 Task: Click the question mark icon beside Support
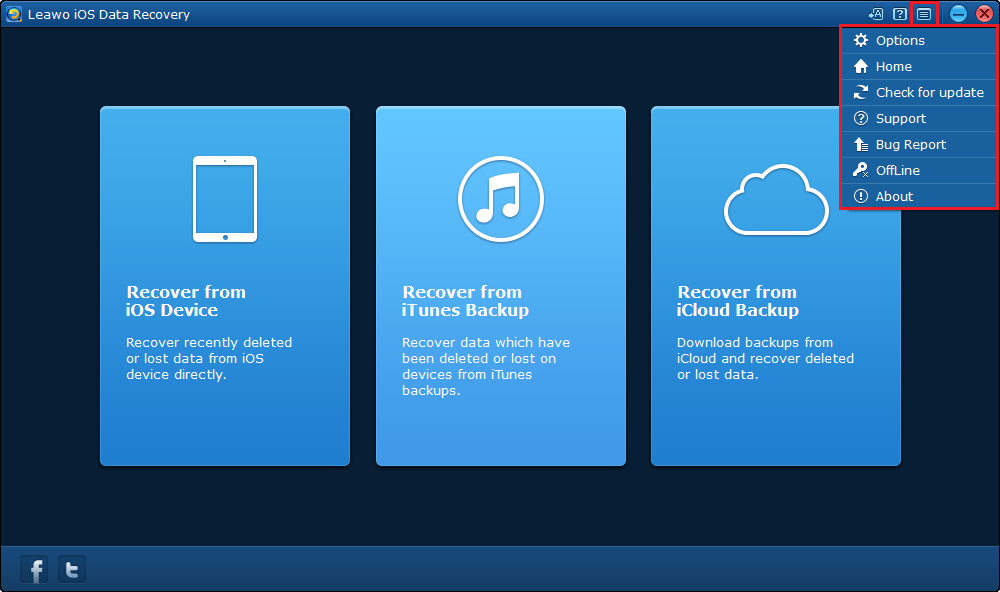[861, 119]
